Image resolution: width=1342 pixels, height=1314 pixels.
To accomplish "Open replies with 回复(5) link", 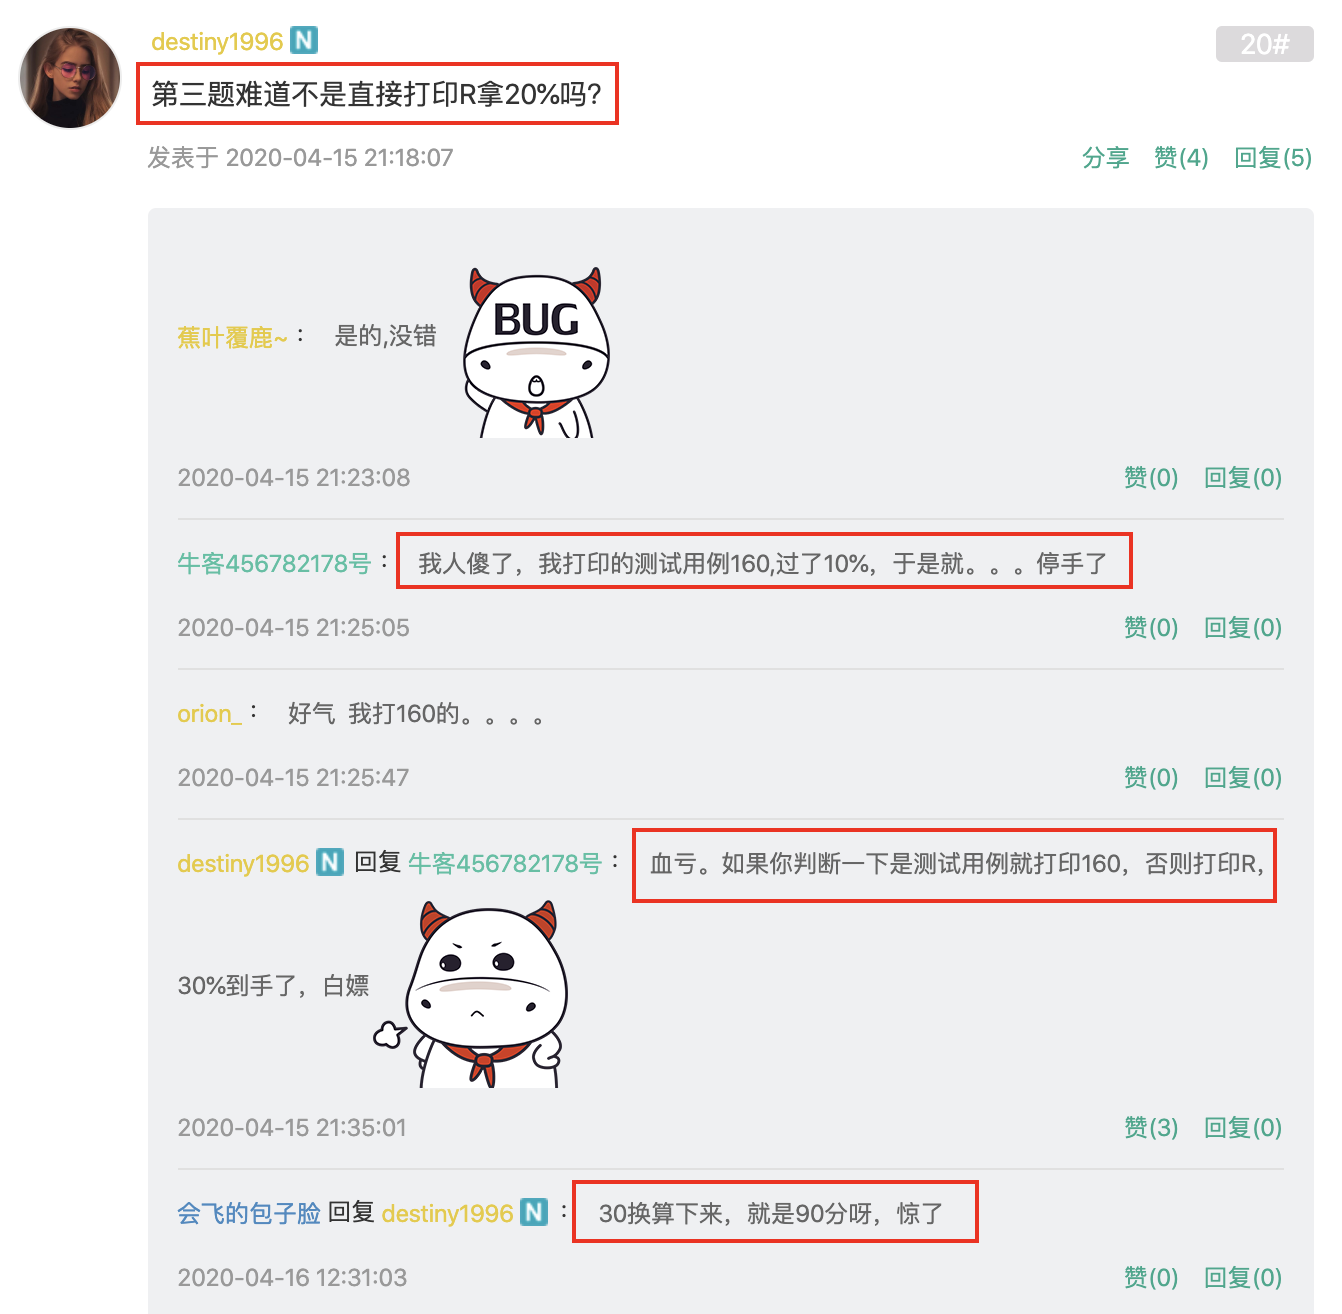I will tap(1273, 158).
